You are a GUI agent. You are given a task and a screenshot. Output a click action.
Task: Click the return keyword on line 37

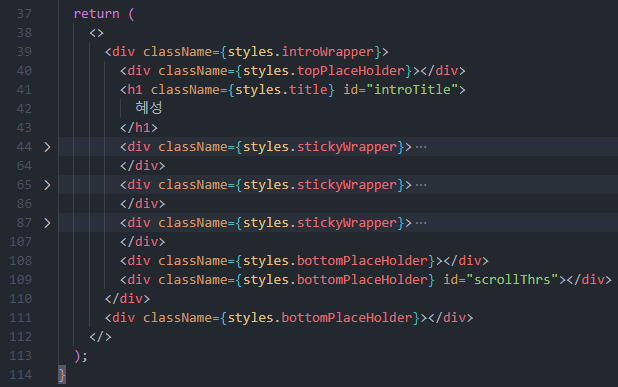click(x=97, y=14)
